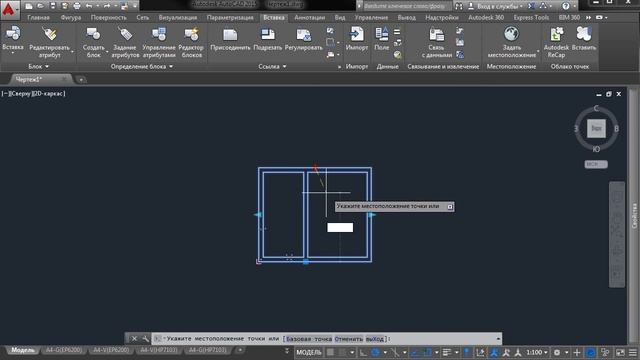Open the Редактор блоков tool
Viewport: 640px width, 360px height.
191,42
